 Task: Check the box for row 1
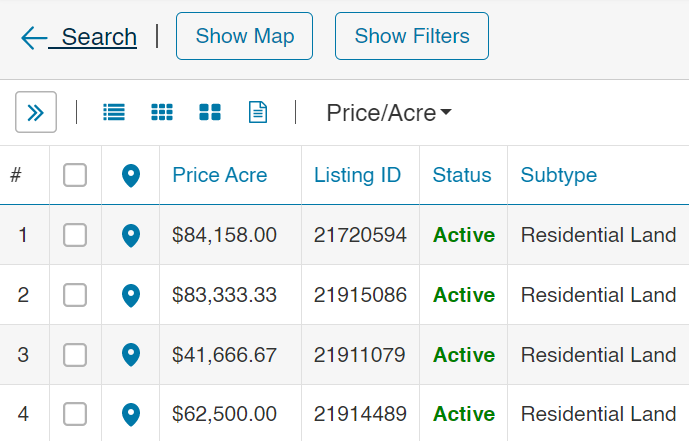click(75, 235)
